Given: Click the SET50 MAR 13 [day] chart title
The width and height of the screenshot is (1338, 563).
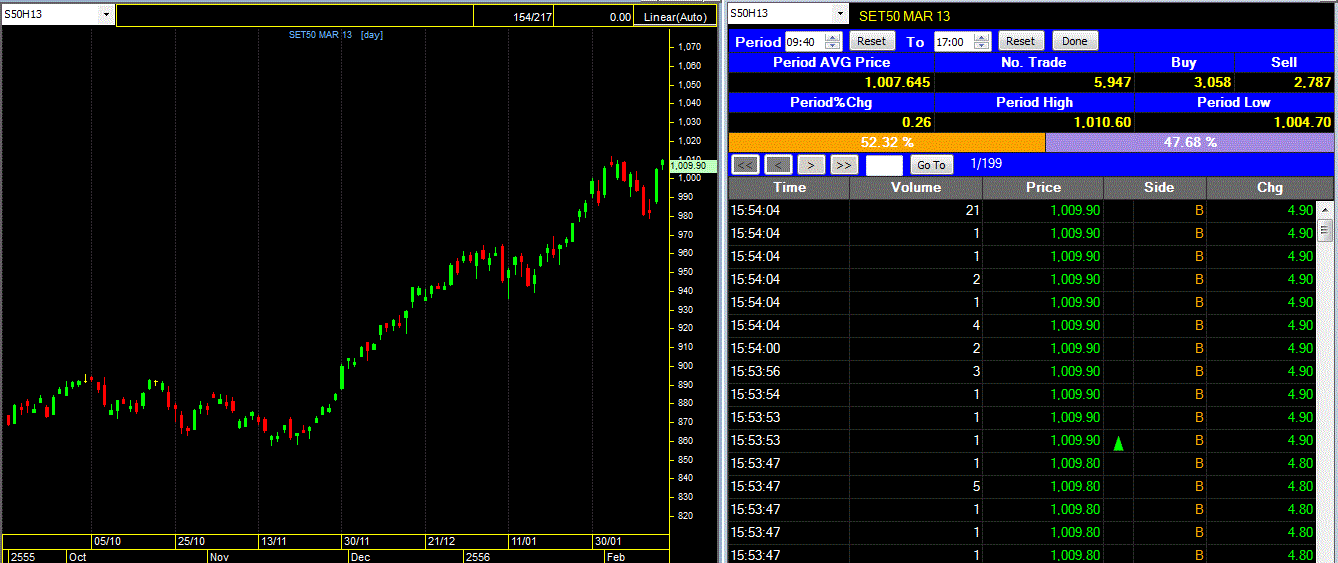Looking at the screenshot, I should pos(336,35).
